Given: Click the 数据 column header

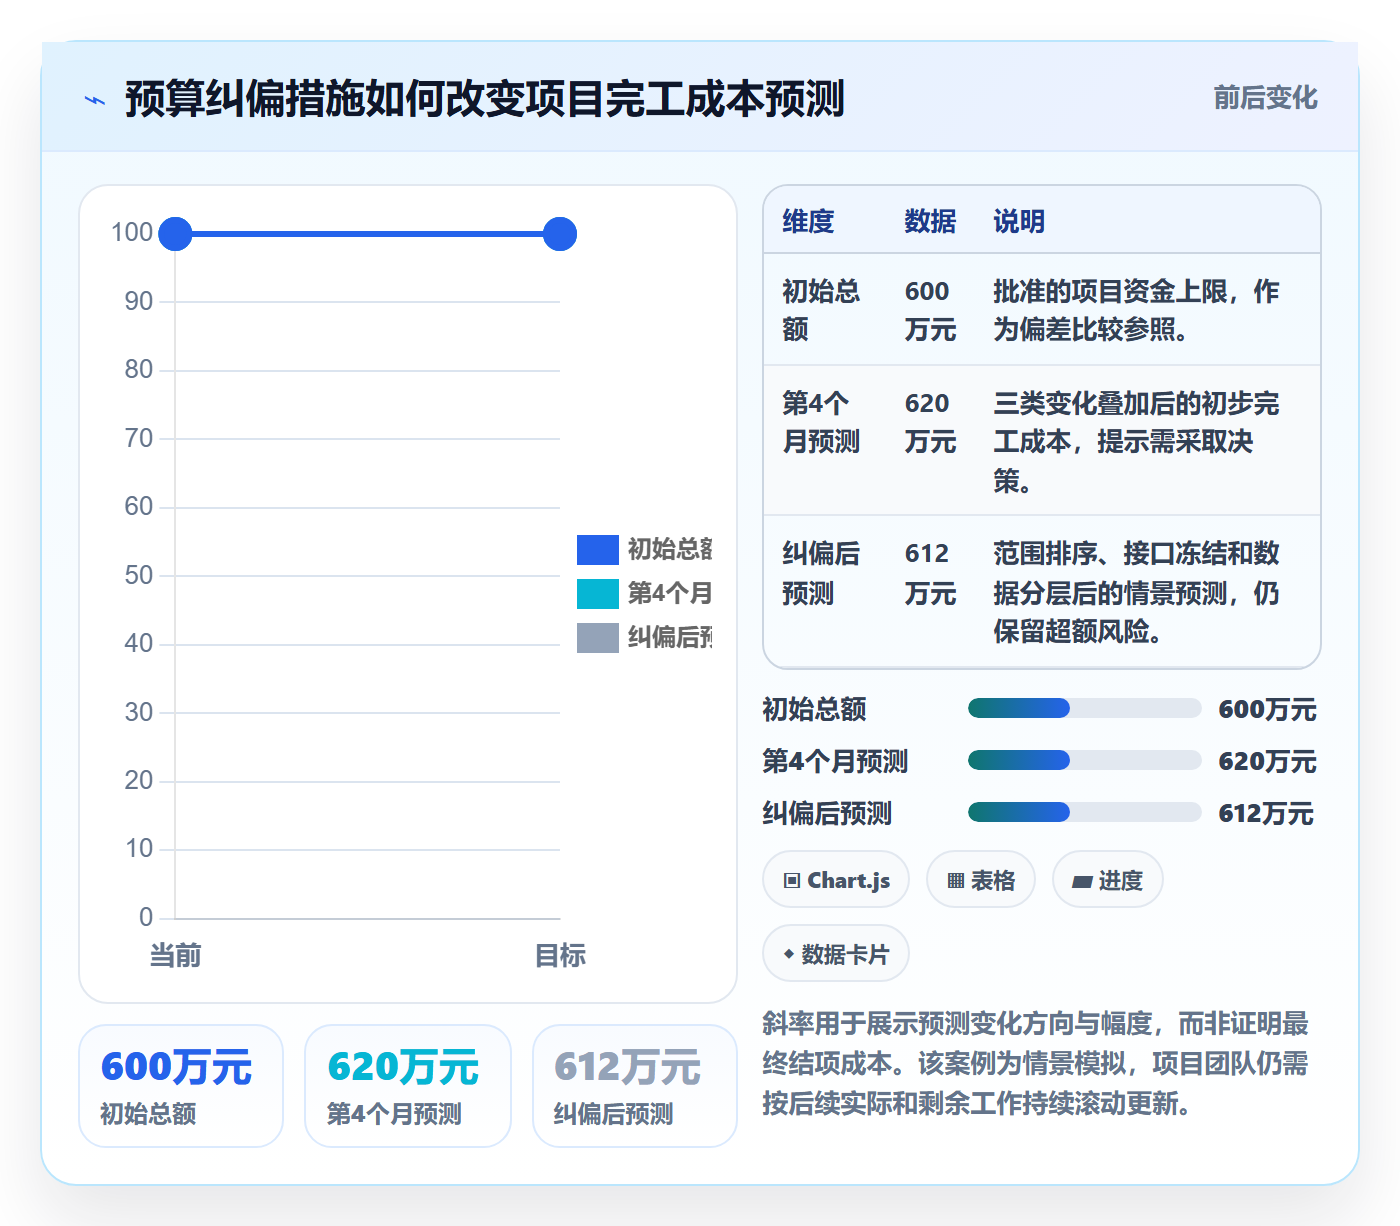Looking at the screenshot, I should coord(930,221).
